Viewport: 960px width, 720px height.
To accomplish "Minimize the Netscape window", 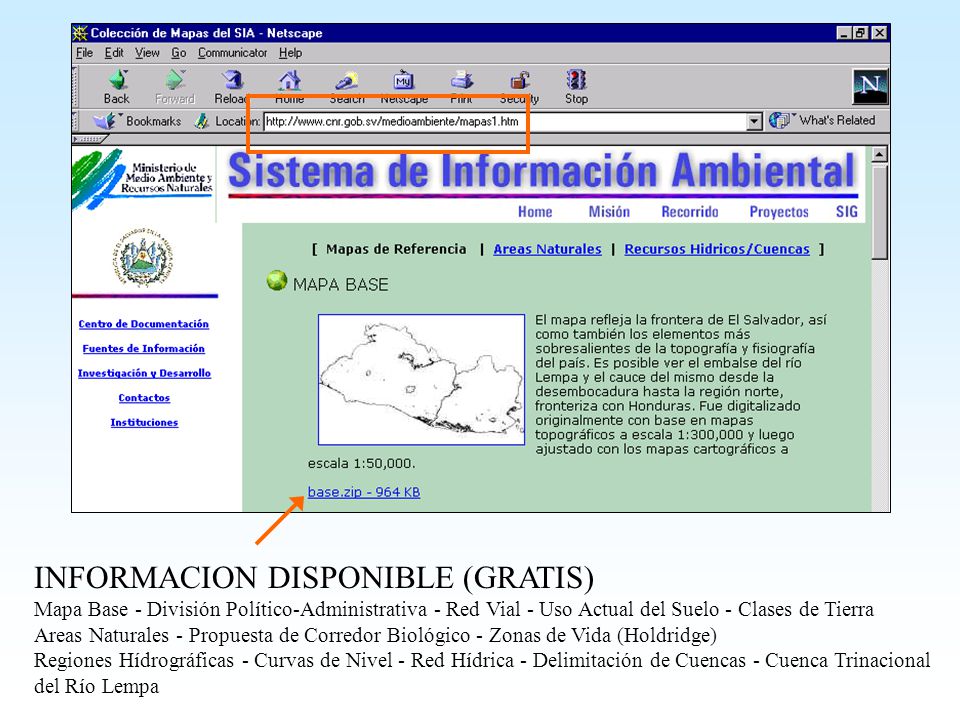I will [x=844, y=33].
